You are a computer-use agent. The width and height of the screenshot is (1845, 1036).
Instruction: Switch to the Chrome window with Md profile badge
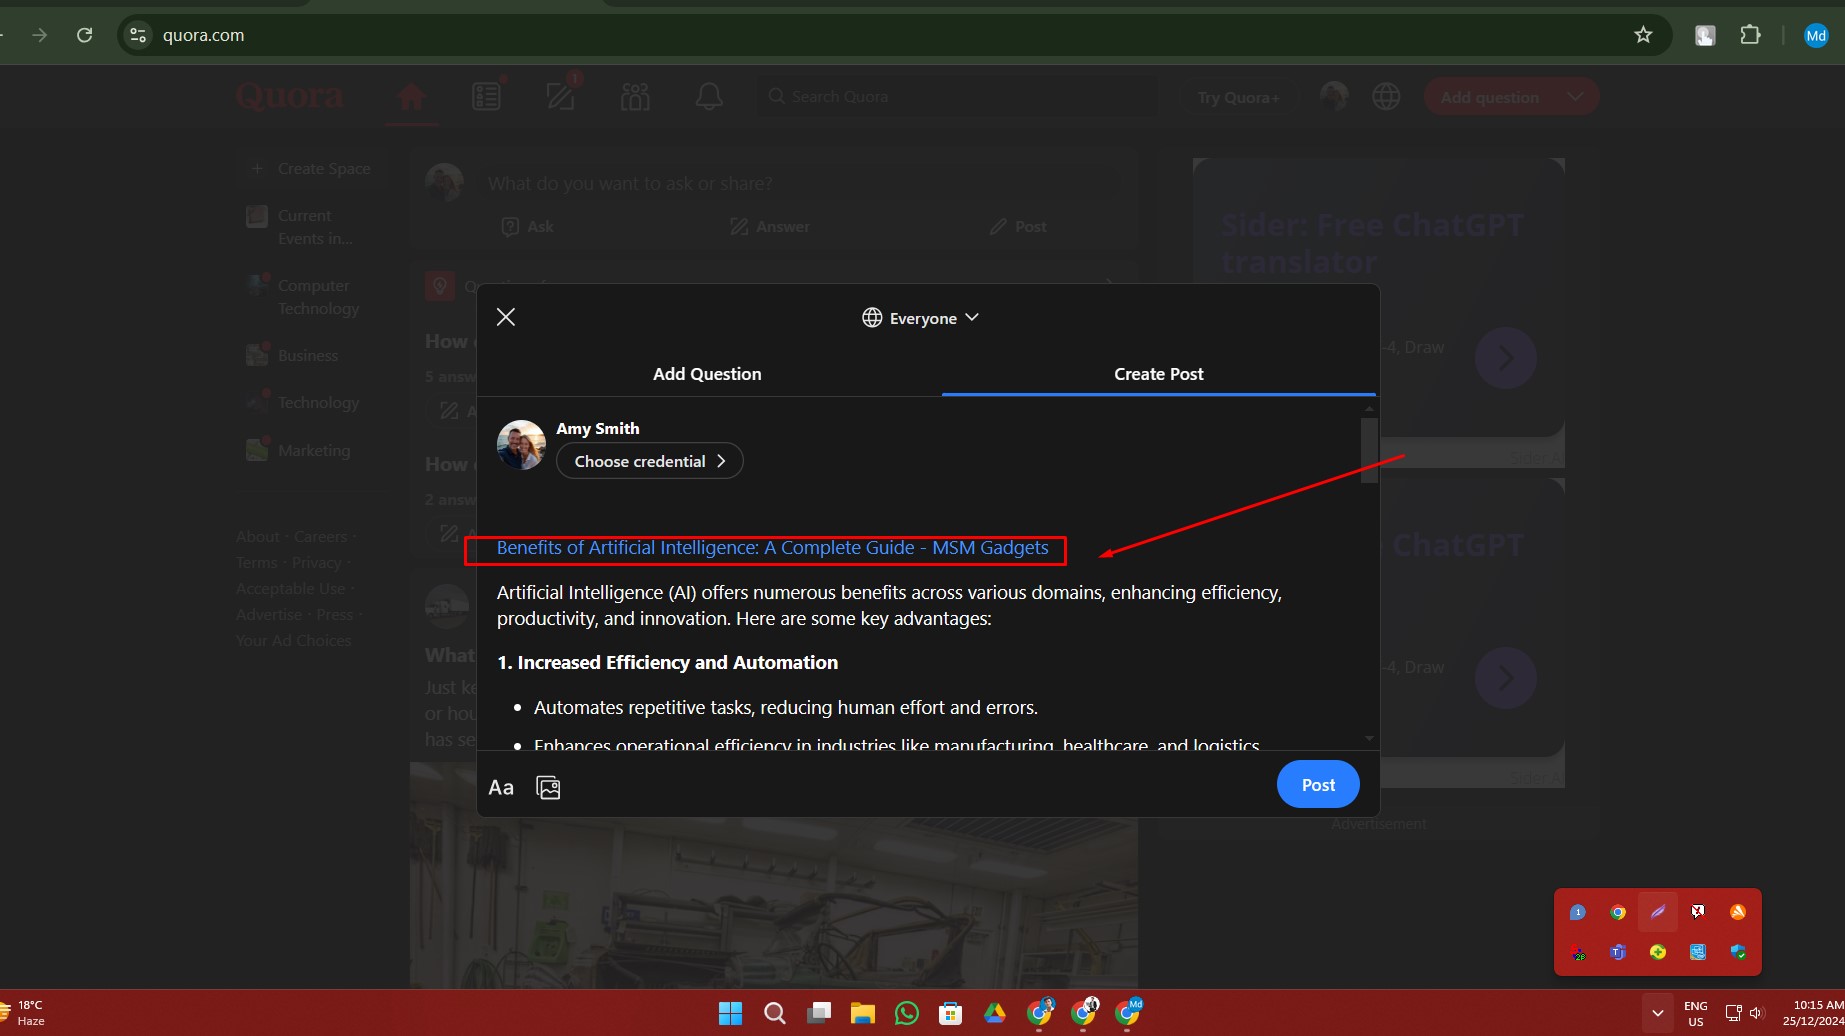tap(1128, 1013)
